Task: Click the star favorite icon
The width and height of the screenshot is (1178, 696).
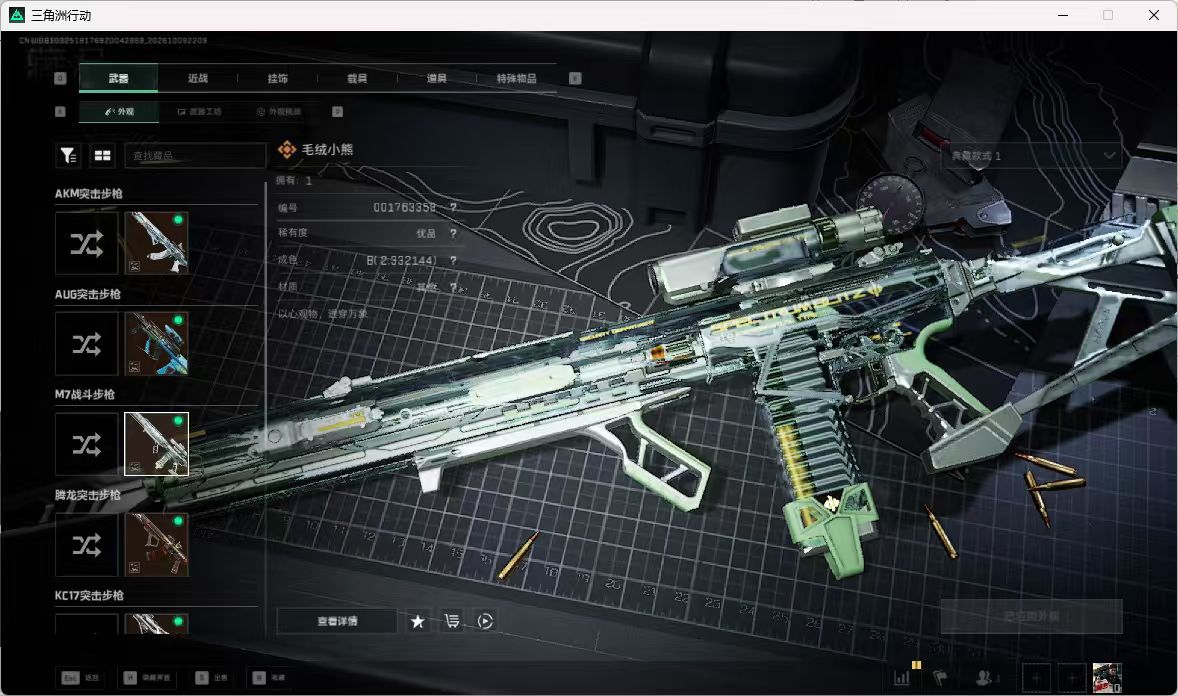Action: (418, 621)
